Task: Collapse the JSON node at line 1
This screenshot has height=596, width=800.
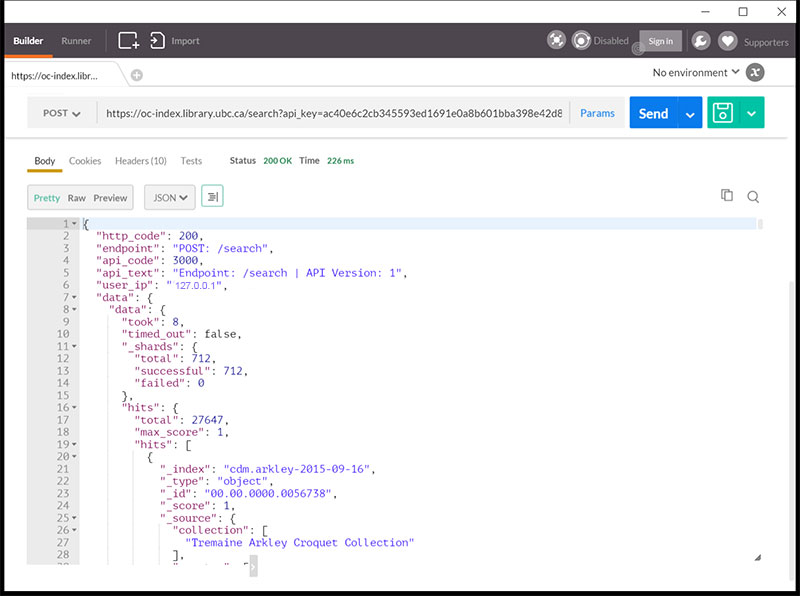Action: click(74, 224)
